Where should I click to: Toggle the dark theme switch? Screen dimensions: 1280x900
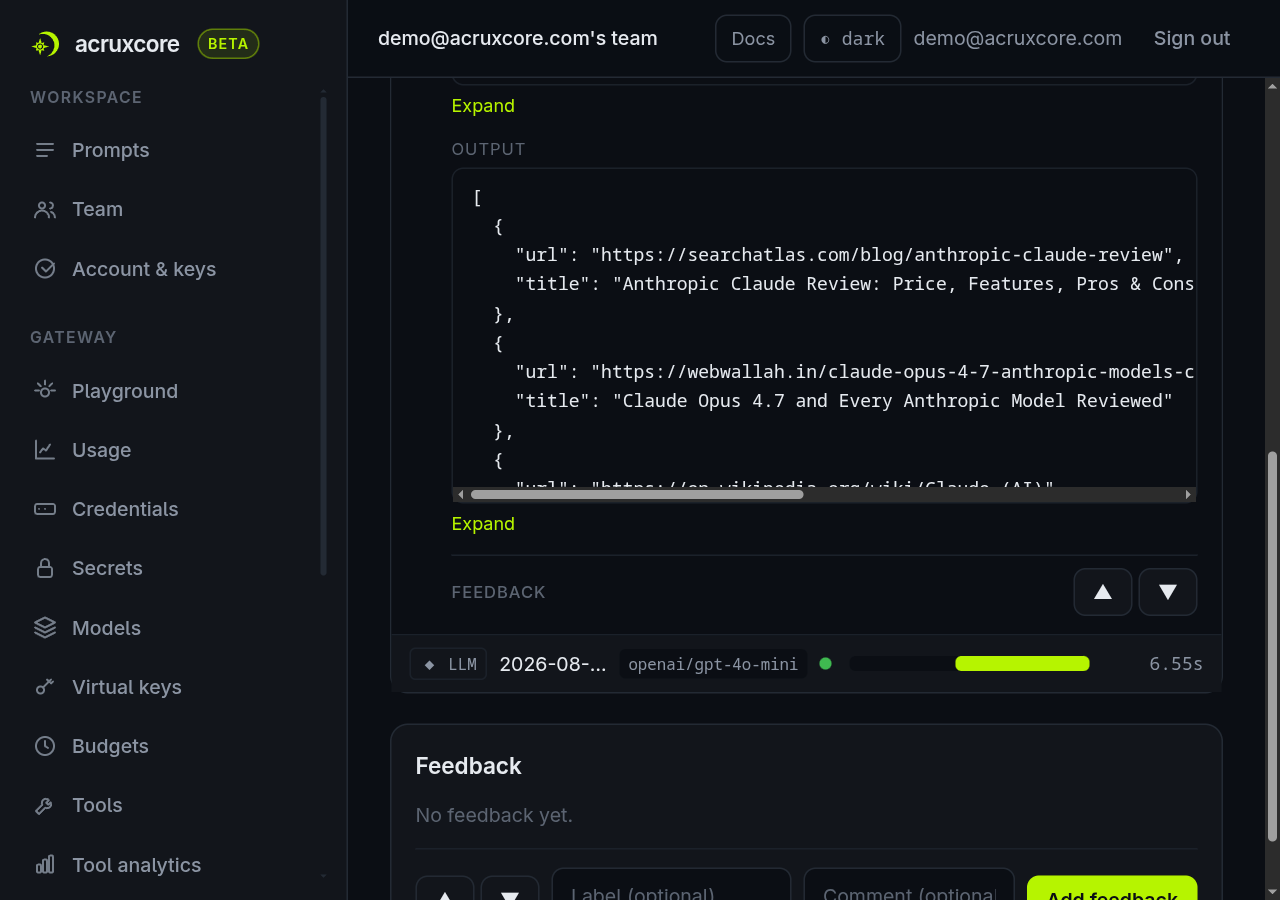852,39
